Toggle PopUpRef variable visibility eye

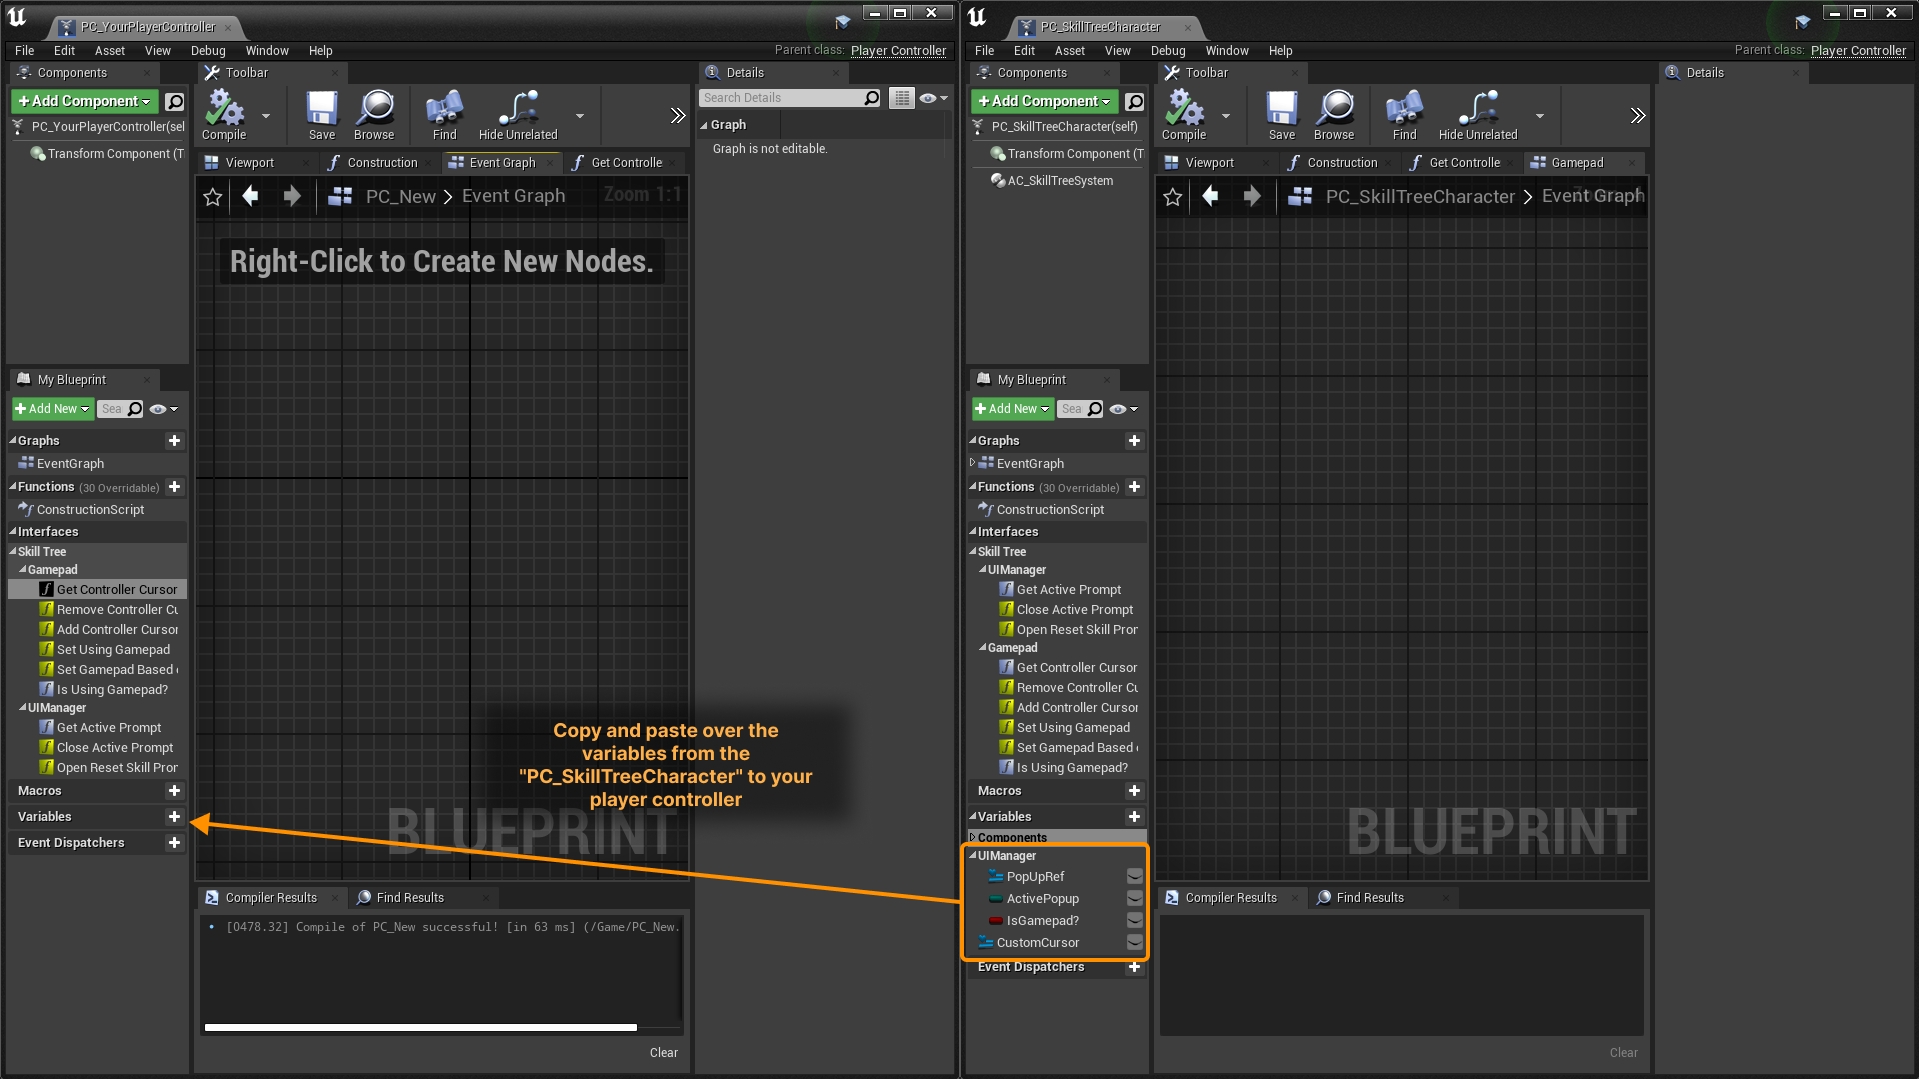pos(1134,877)
